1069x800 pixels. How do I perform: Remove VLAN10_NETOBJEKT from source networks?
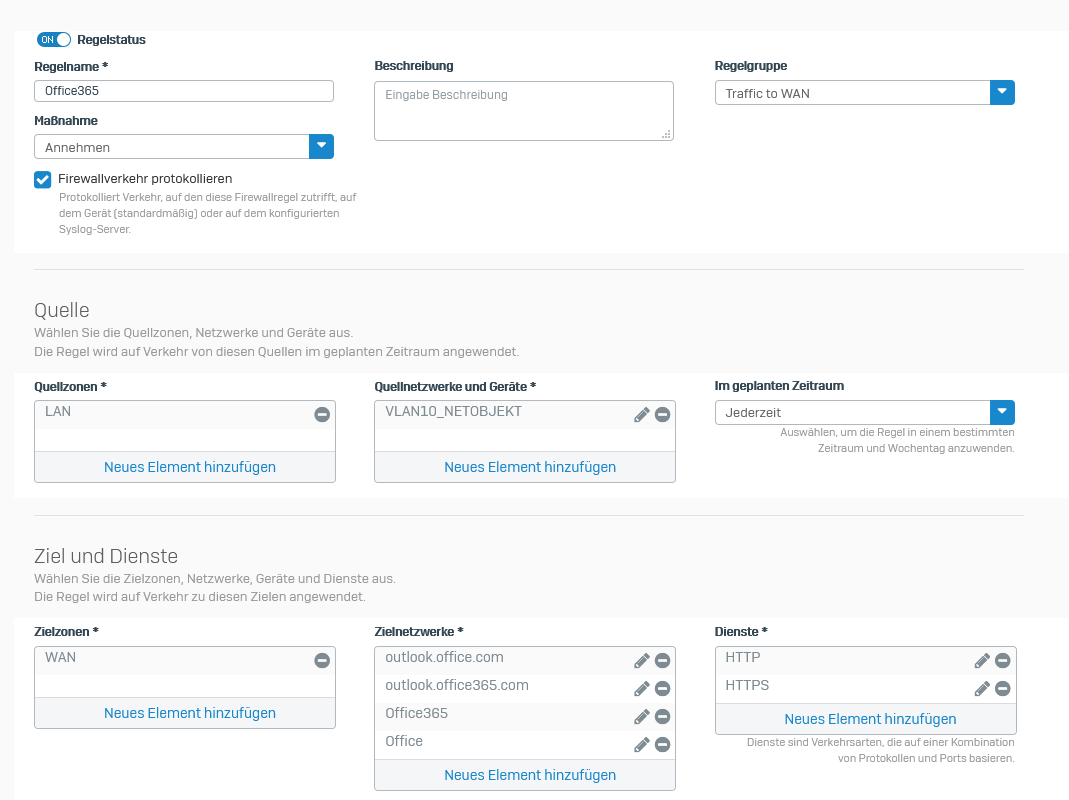662,415
